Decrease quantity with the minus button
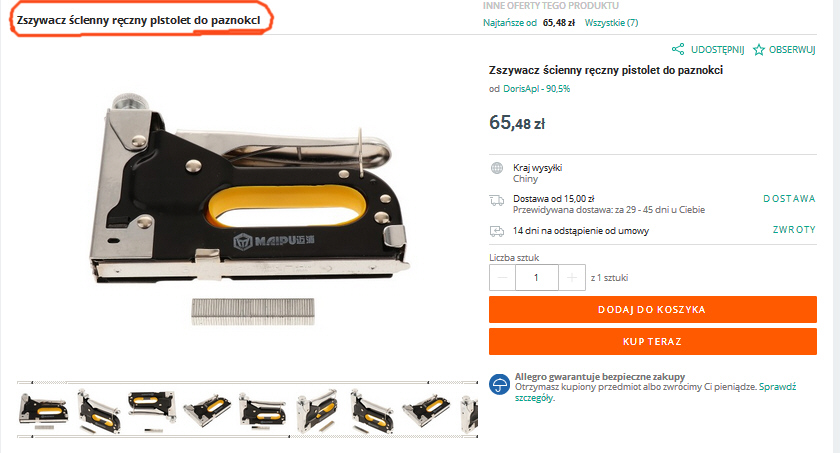The image size is (840, 453). (x=502, y=277)
